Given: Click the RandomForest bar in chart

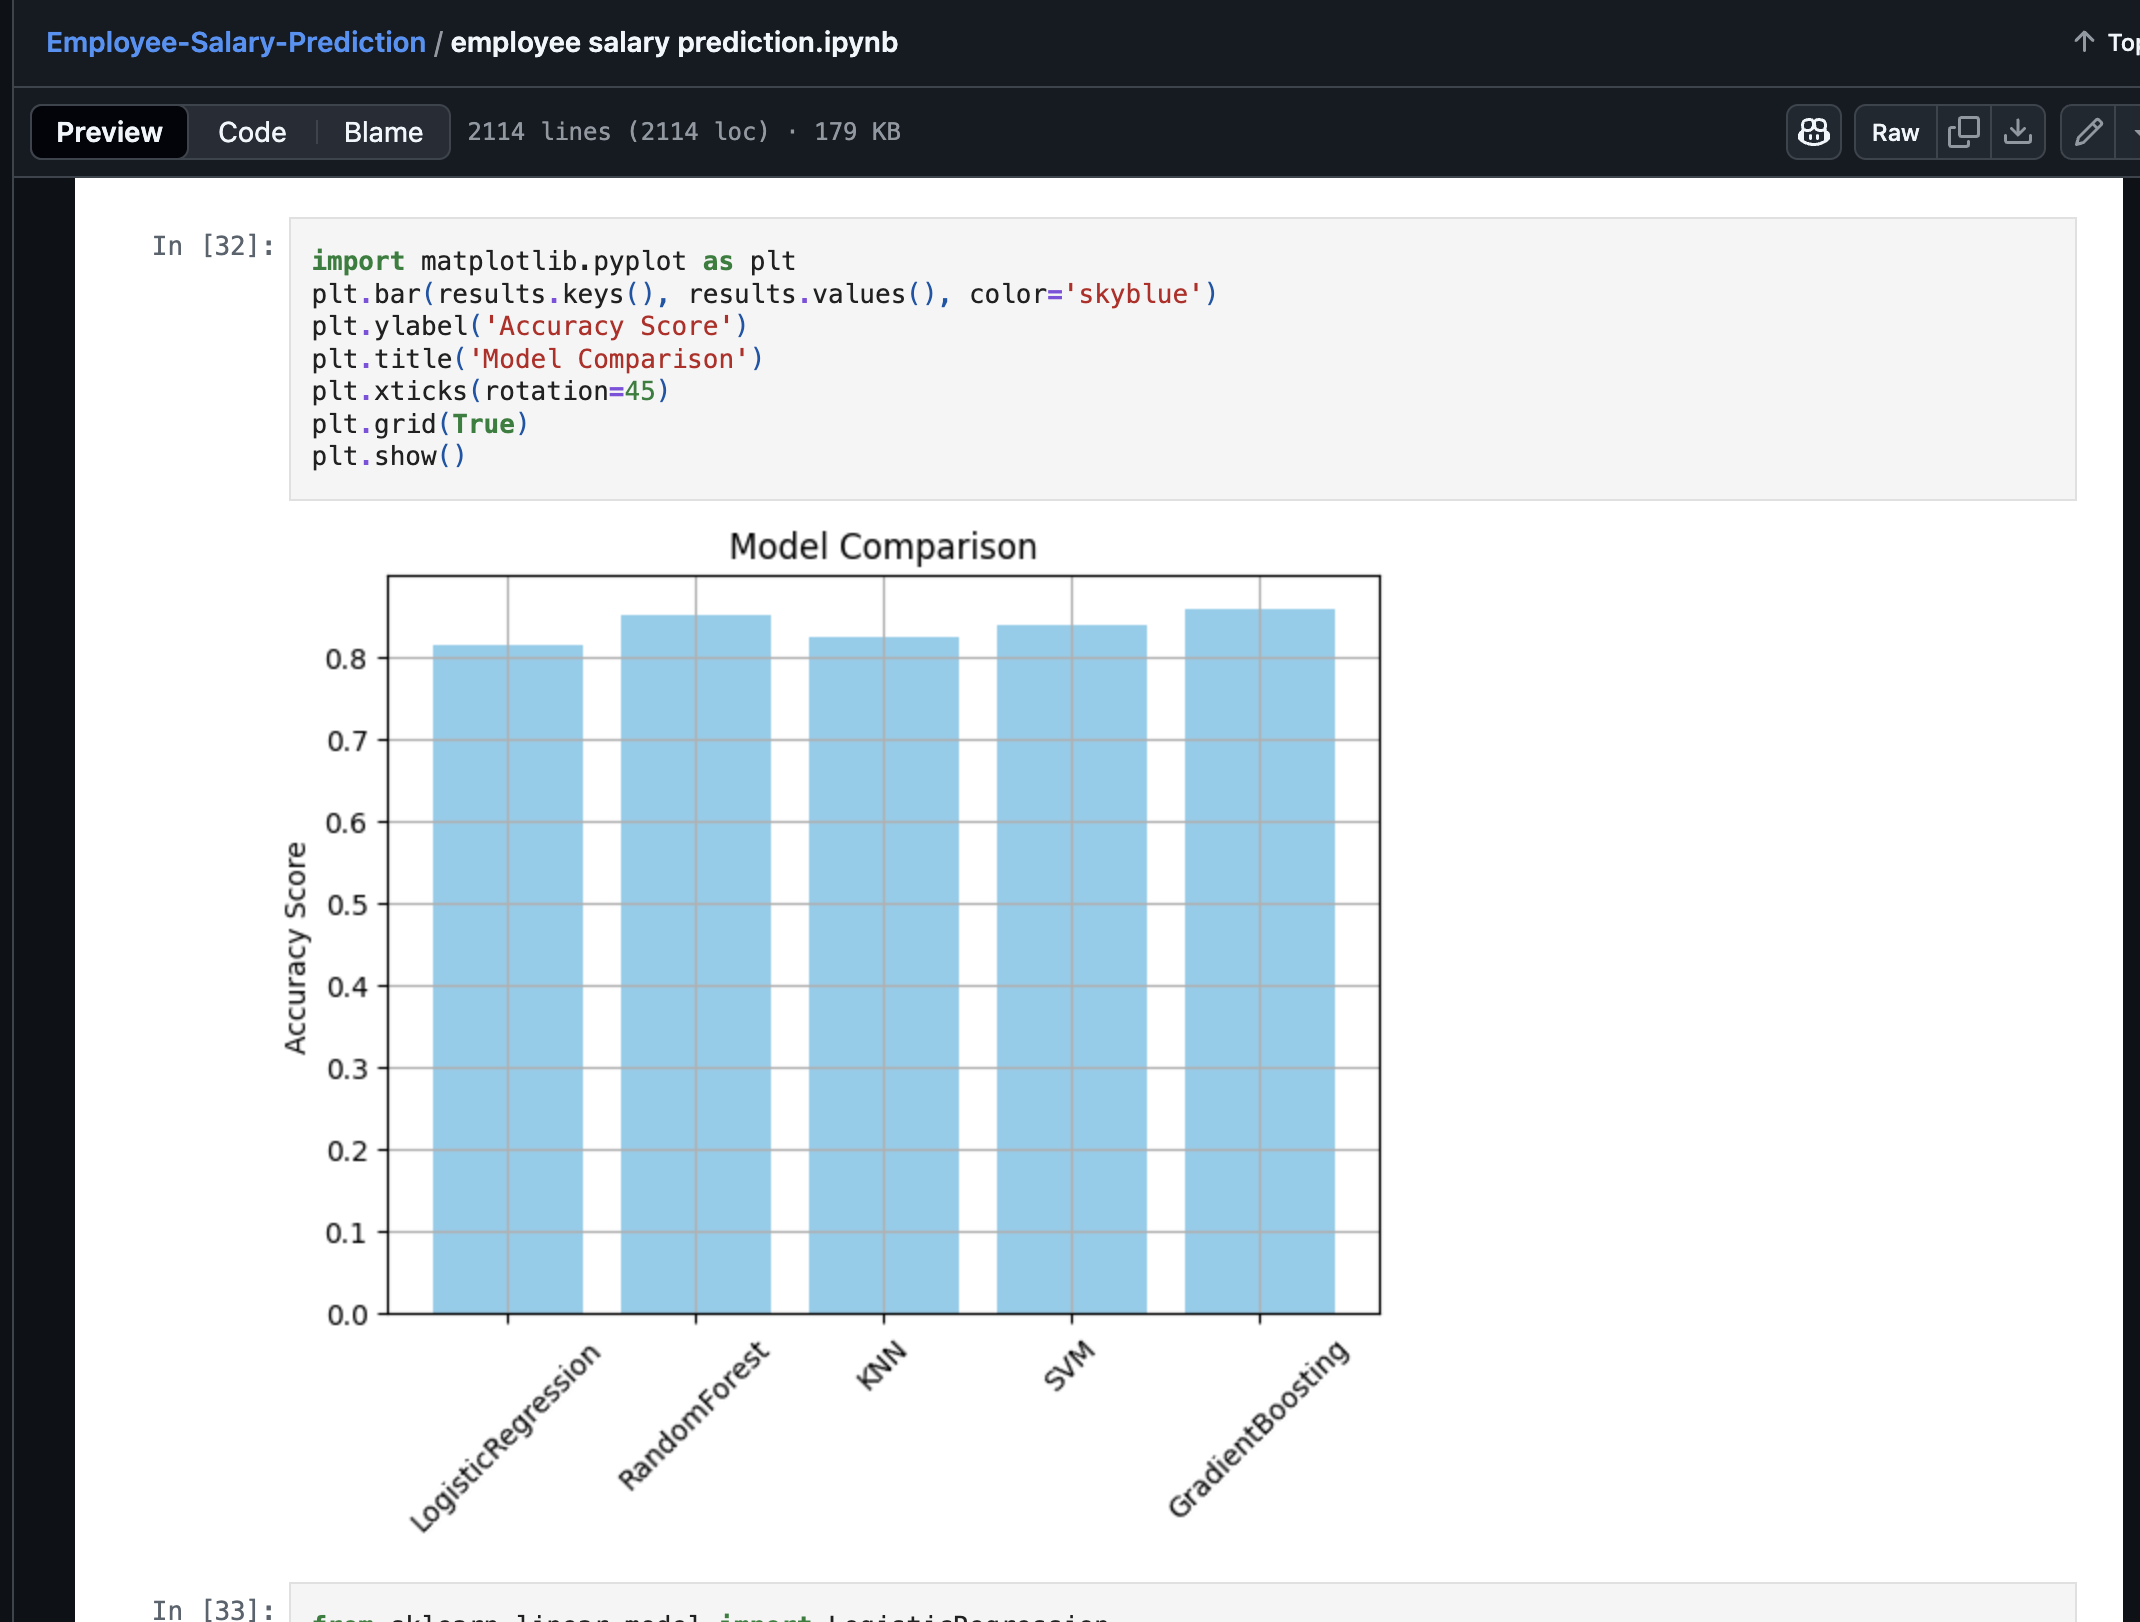Looking at the screenshot, I should pyautogui.click(x=695, y=965).
